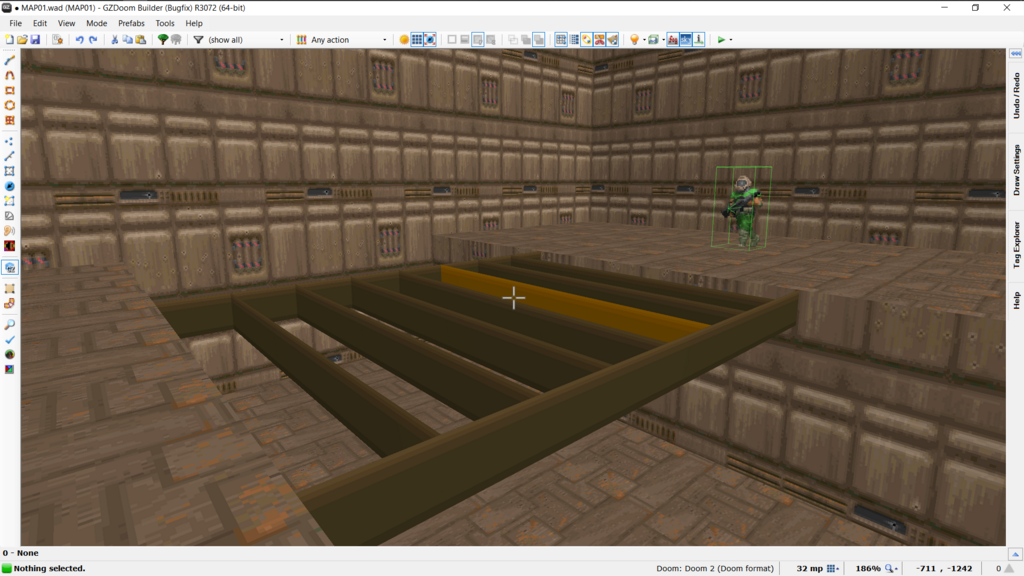Open the Edit menu
Viewport: 1024px width, 576px height.
click(40, 23)
